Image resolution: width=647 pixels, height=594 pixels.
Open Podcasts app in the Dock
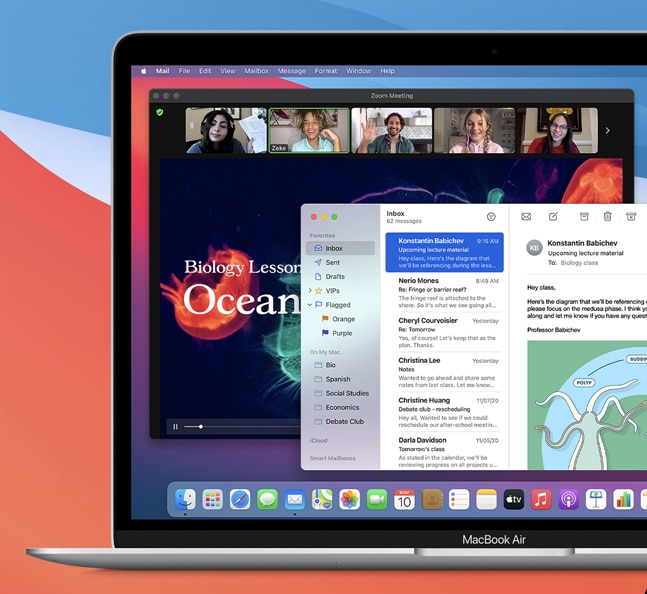pyautogui.click(x=569, y=500)
